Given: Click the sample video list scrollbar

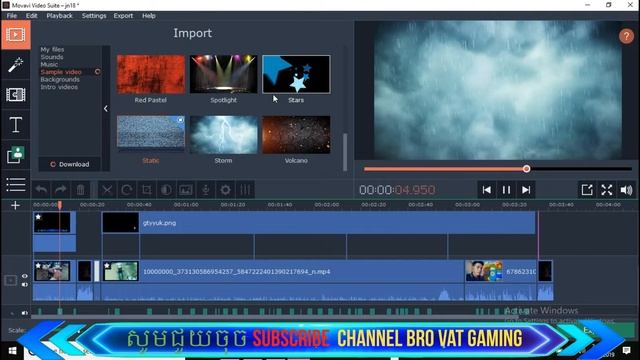Looking at the screenshot, I should tap(345, 152).
